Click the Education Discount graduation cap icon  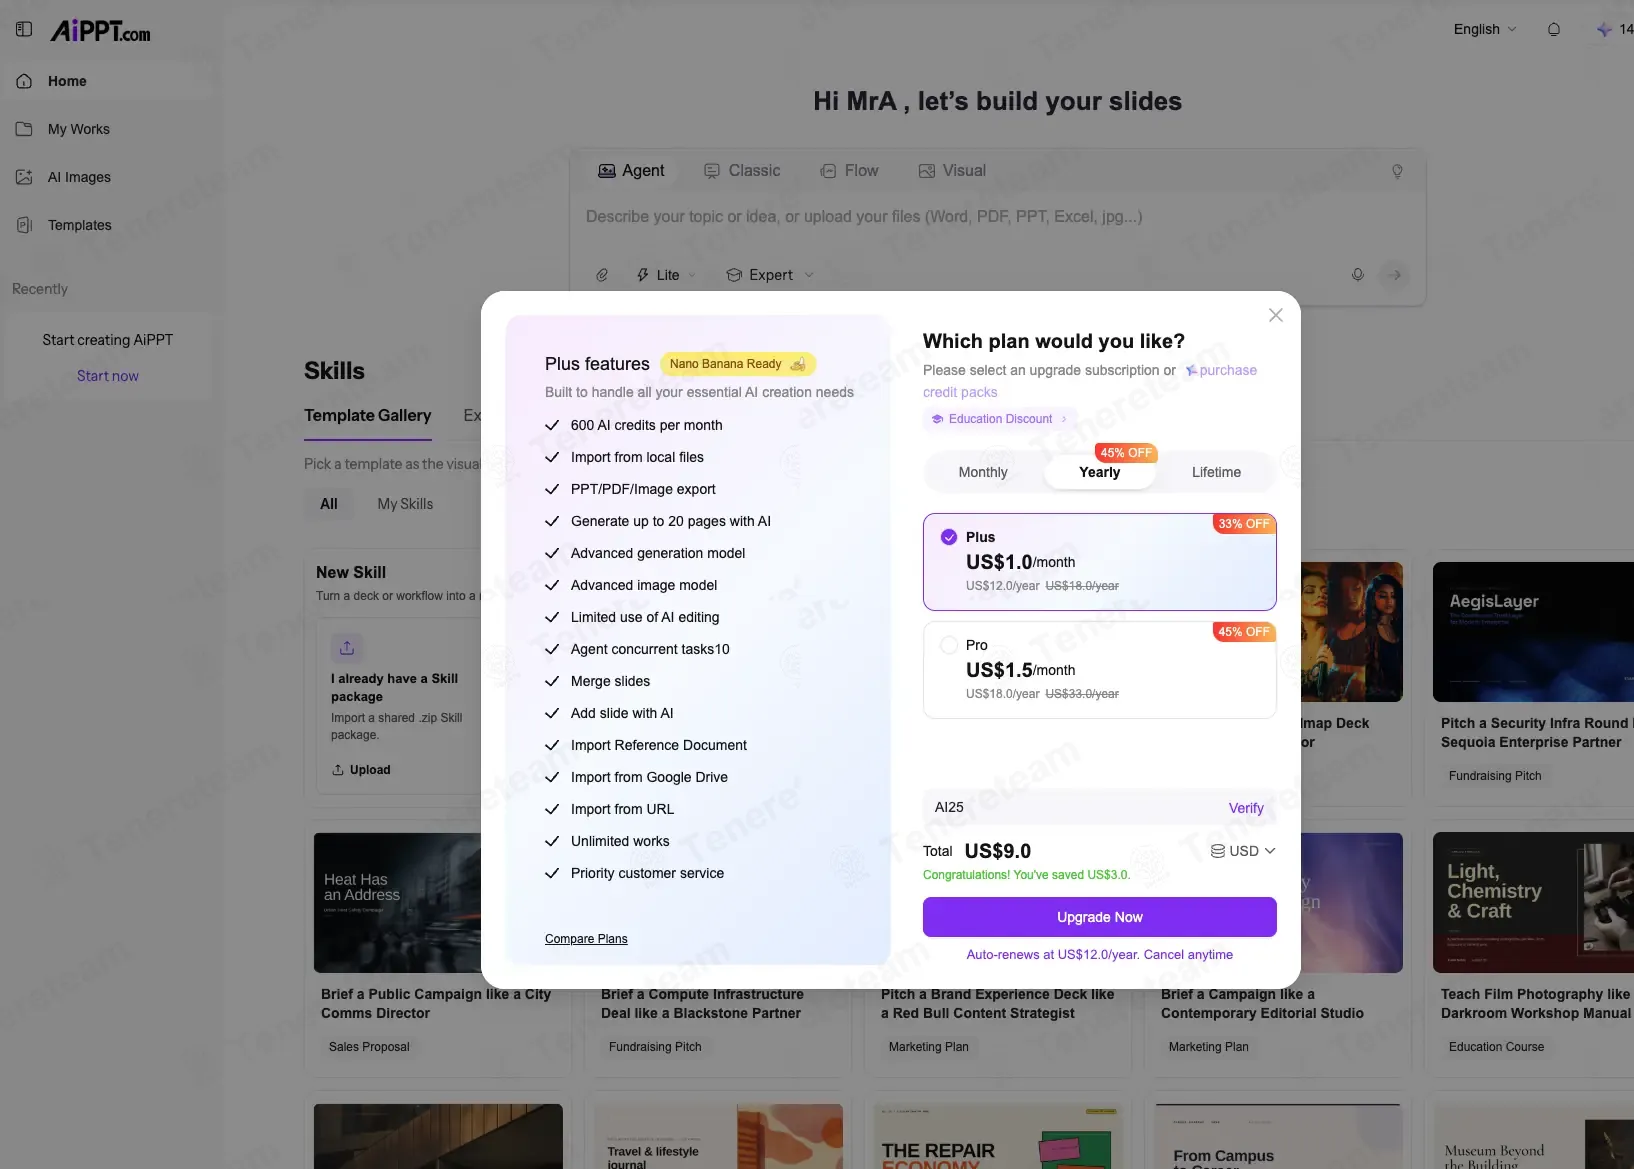point(937,419)
